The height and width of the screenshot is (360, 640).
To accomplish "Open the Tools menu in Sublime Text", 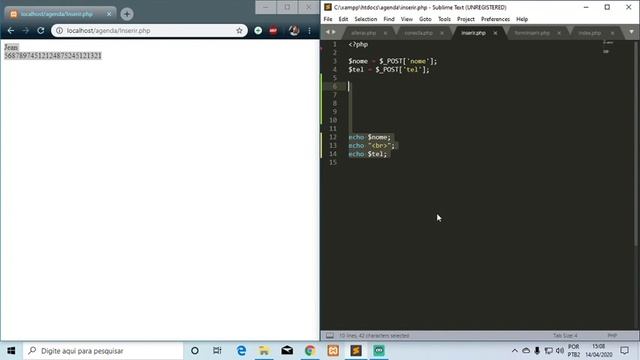I will click(444, 19).
